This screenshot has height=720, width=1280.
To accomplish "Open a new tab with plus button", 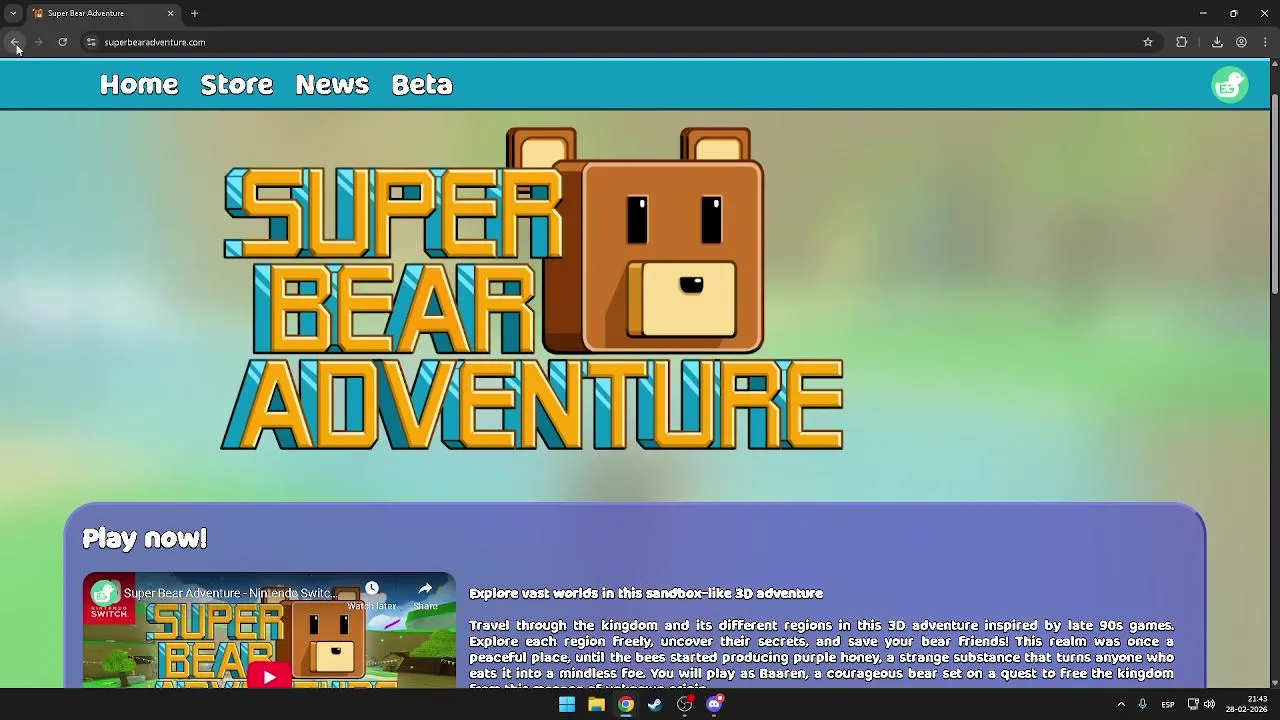I will pyautogui.click(x=195, y=13).
